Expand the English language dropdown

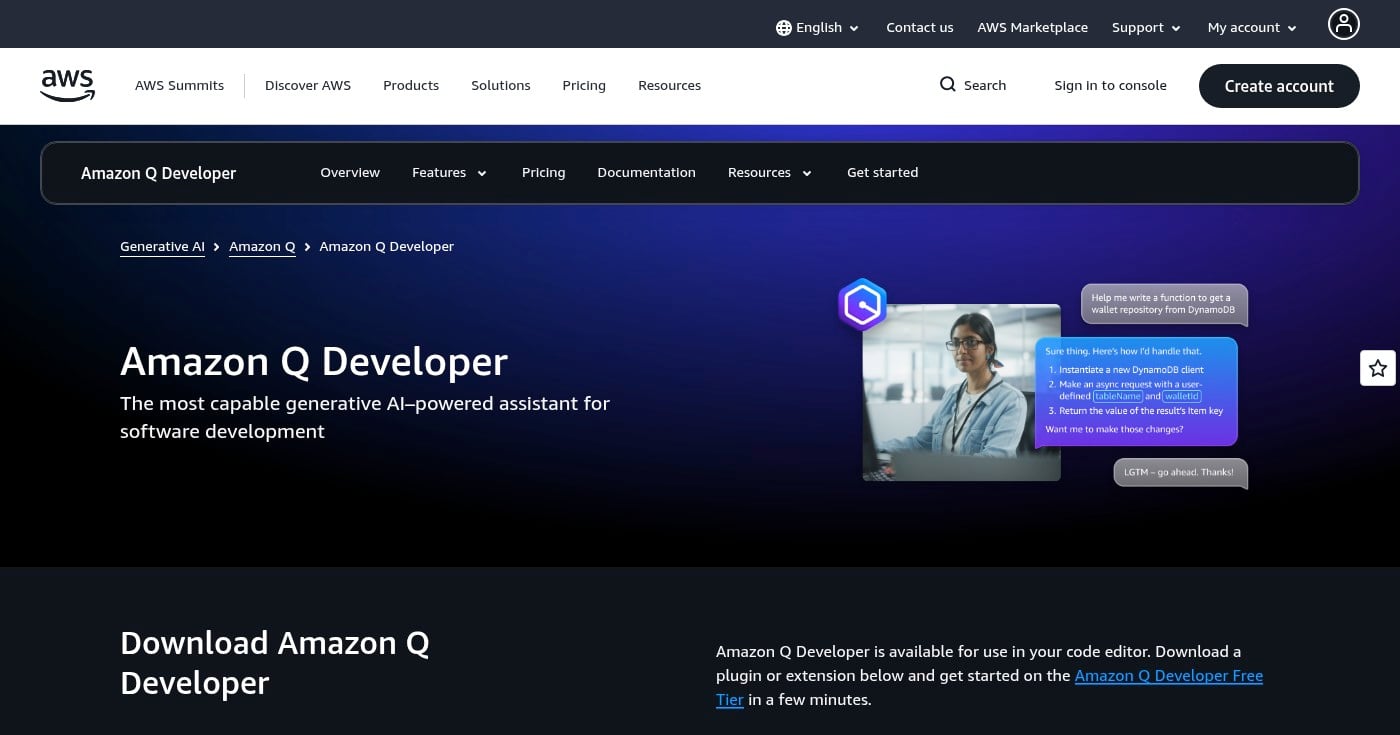click(818, 28)
